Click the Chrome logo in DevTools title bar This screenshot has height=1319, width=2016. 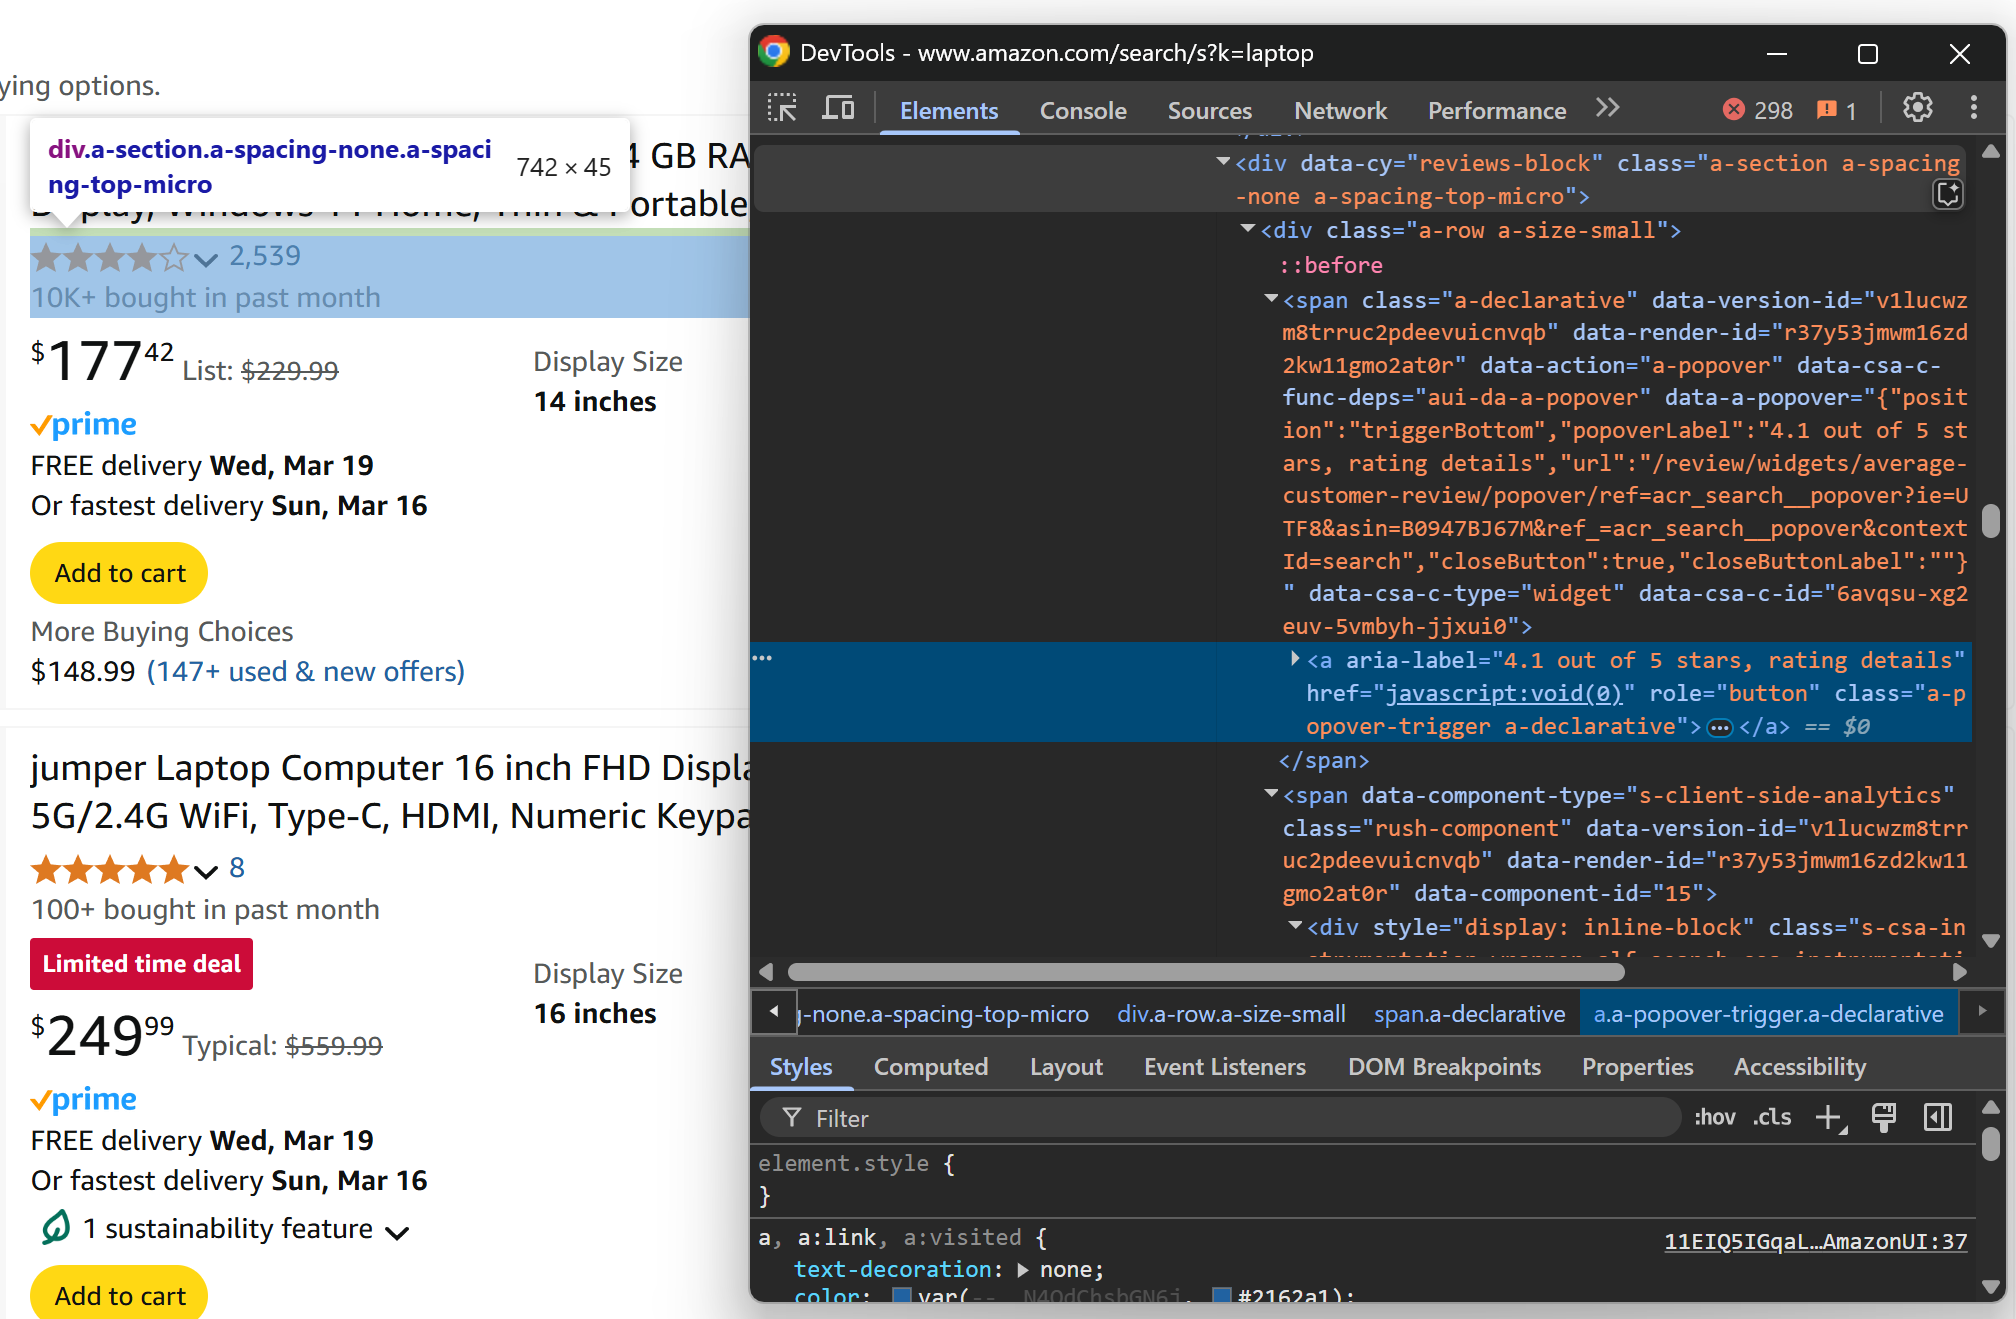[773, 52]
